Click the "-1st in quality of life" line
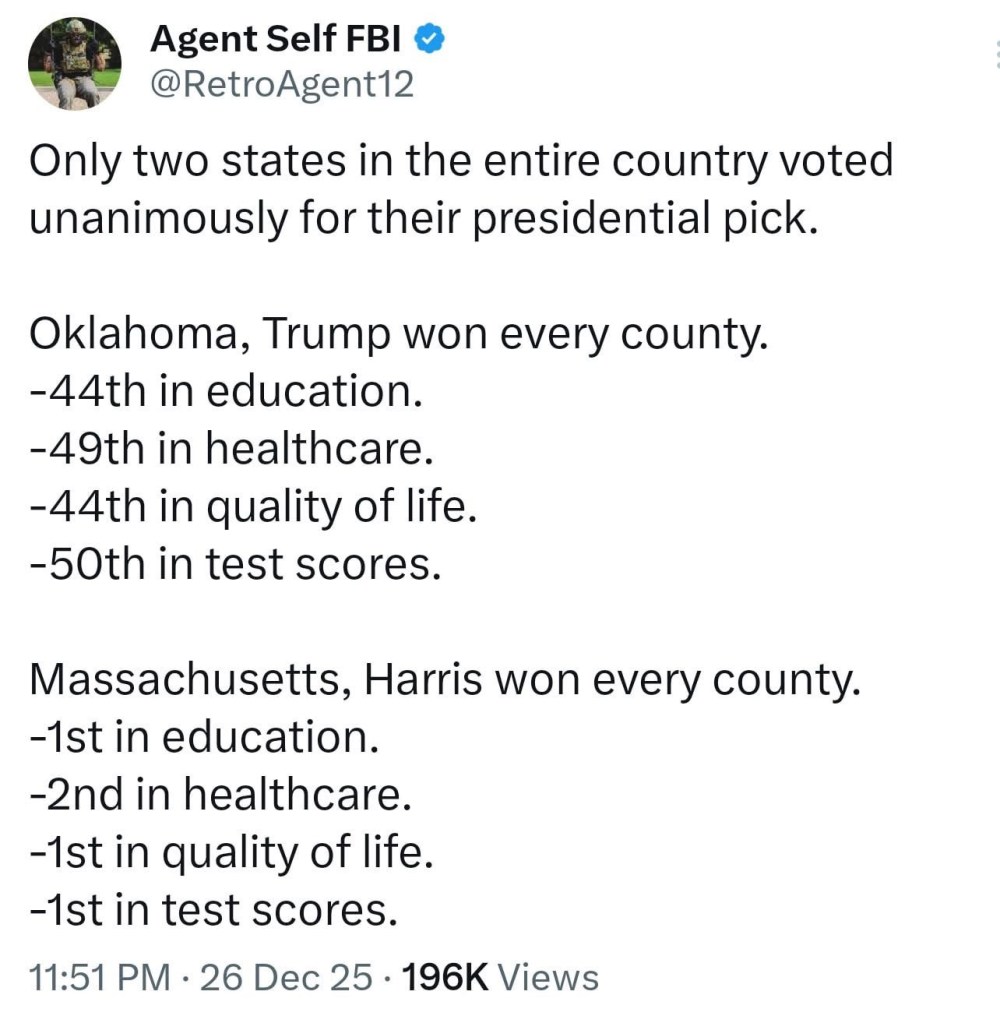The width and height of the screenshot is (1000, 1023). tap(232, 853)
